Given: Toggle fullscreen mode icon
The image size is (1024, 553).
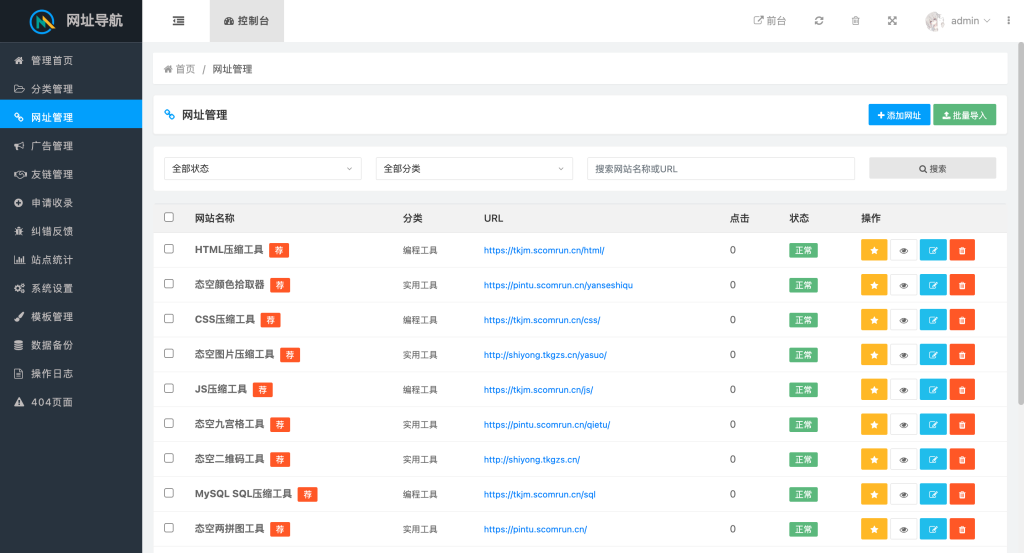Looking at the screenshot, I should [x=892, y=21].
